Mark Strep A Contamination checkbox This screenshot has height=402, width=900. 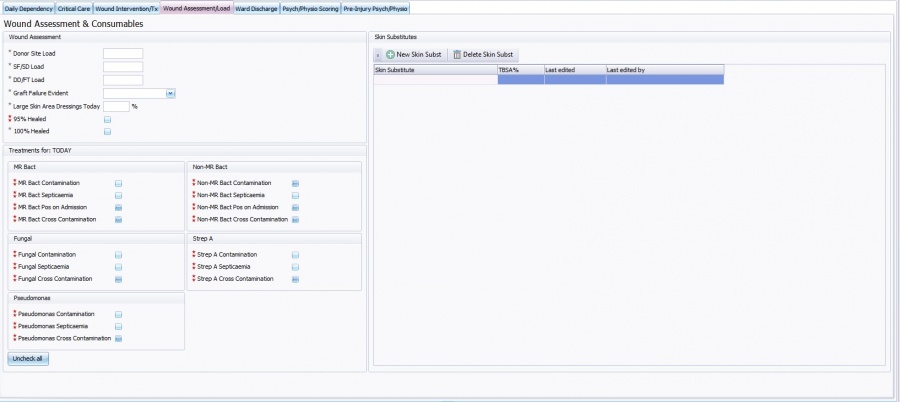[x=295, y=255]
